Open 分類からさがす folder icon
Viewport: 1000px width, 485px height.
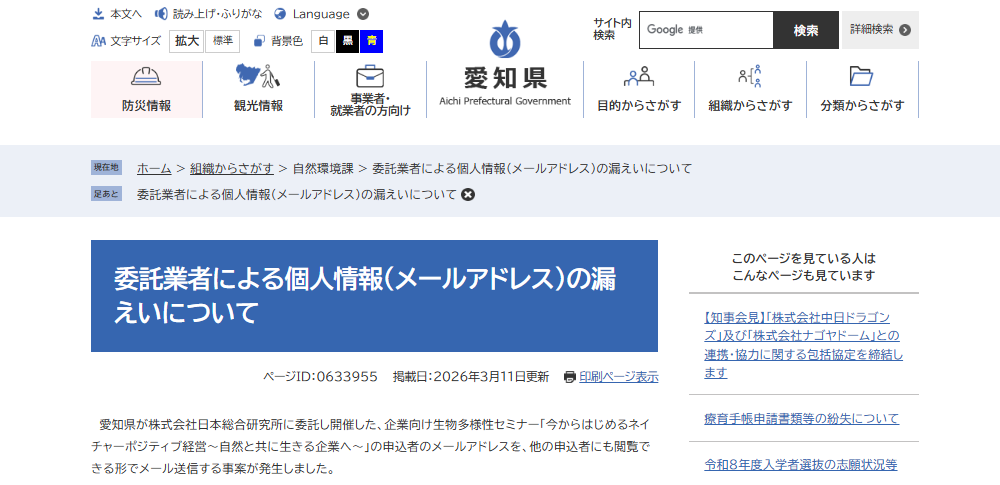click(x=861, y=77)
